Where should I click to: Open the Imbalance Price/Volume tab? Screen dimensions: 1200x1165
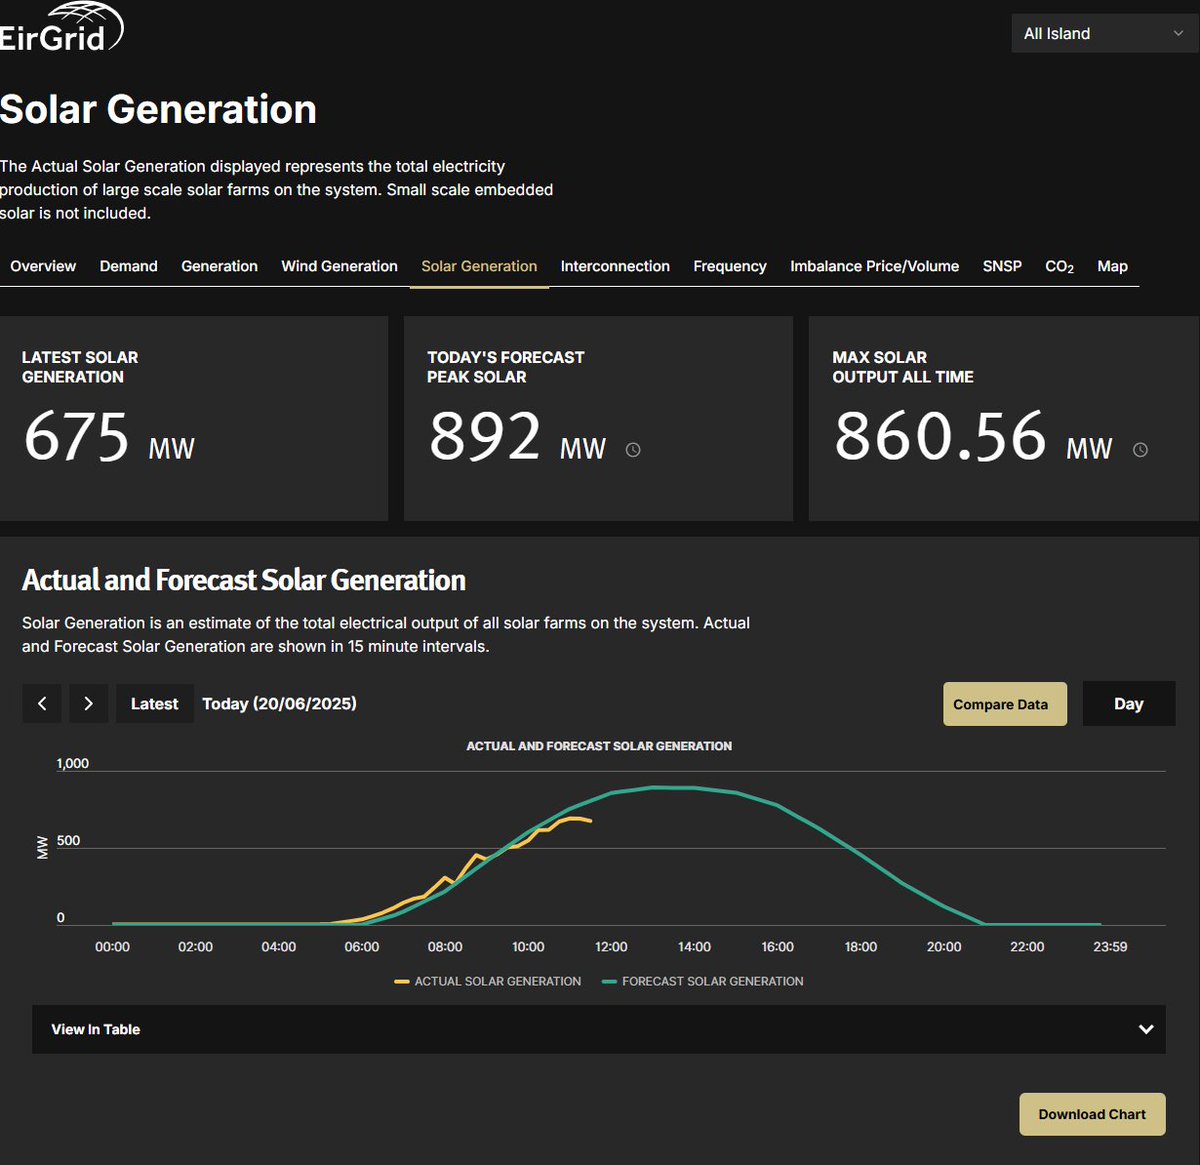click(875, 266)
